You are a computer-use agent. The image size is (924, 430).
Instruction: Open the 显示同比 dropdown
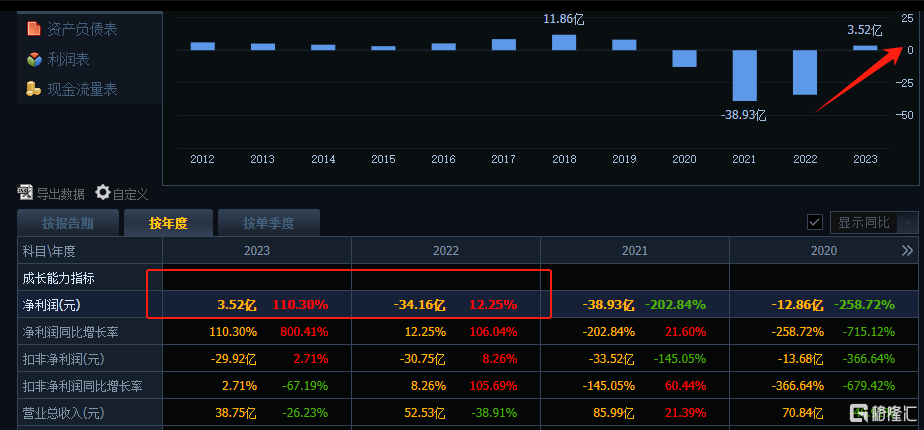tap(907, 222)
